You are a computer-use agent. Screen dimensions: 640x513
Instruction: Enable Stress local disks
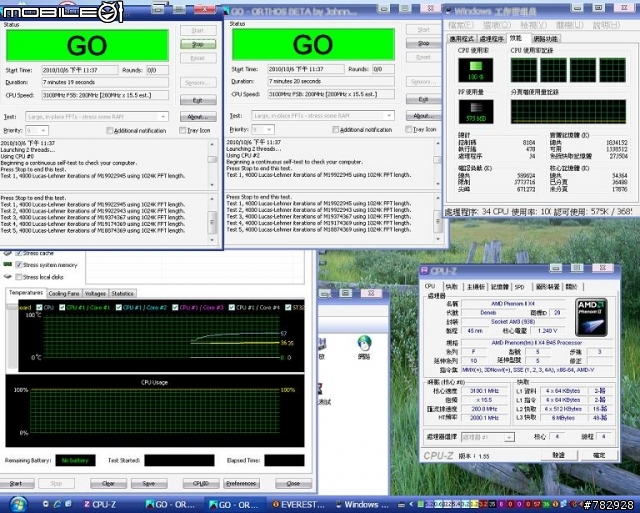click(x=18, y=277)
